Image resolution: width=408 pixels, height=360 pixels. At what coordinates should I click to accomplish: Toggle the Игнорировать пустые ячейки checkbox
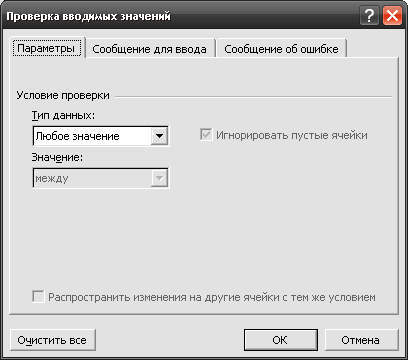206,135
